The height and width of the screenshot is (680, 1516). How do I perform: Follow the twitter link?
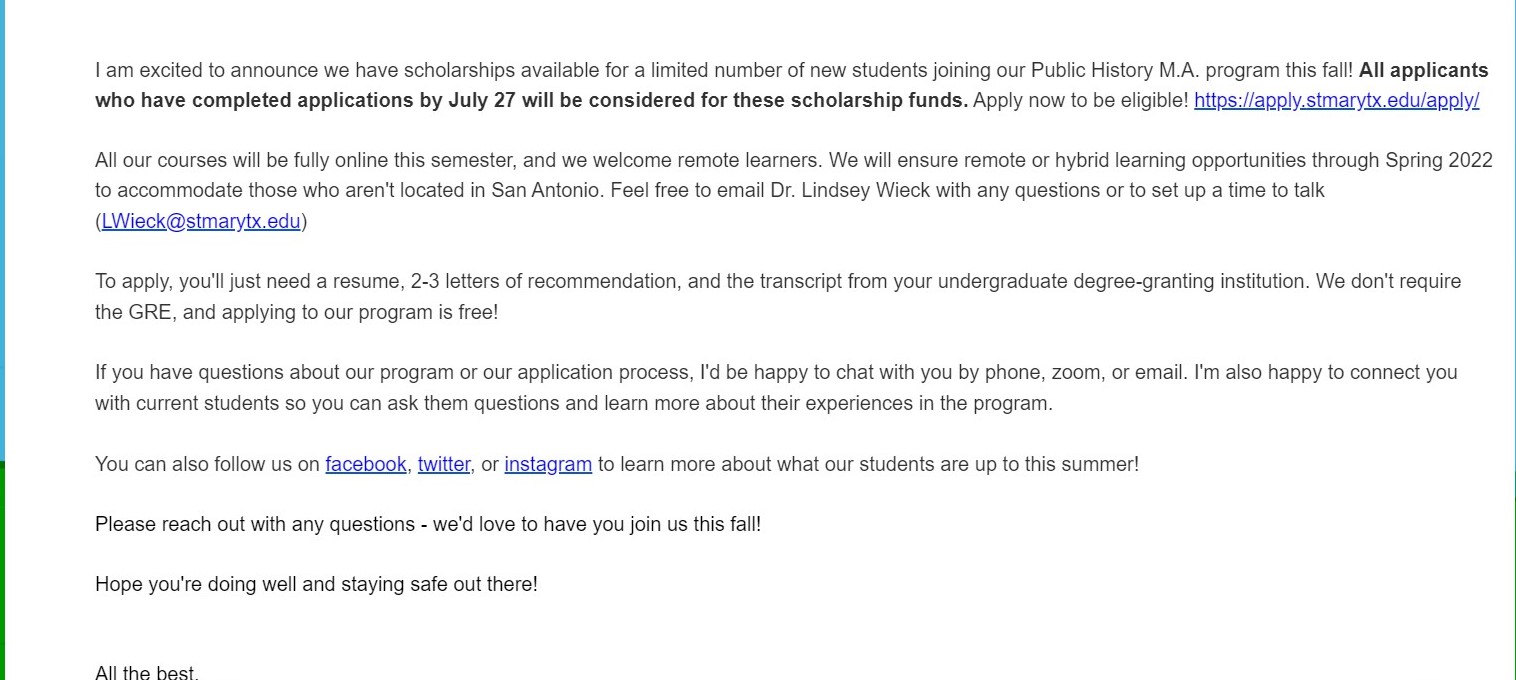pyautogui.click(x=443, y=464)
